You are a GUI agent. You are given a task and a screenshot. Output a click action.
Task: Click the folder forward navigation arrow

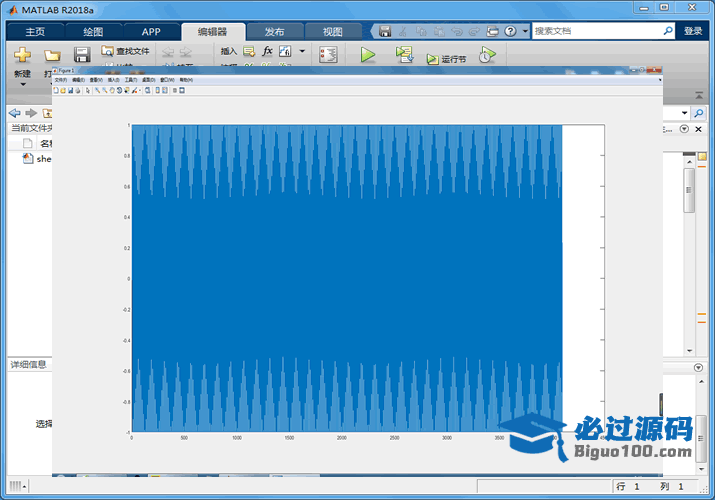click(x=31, y=113)
